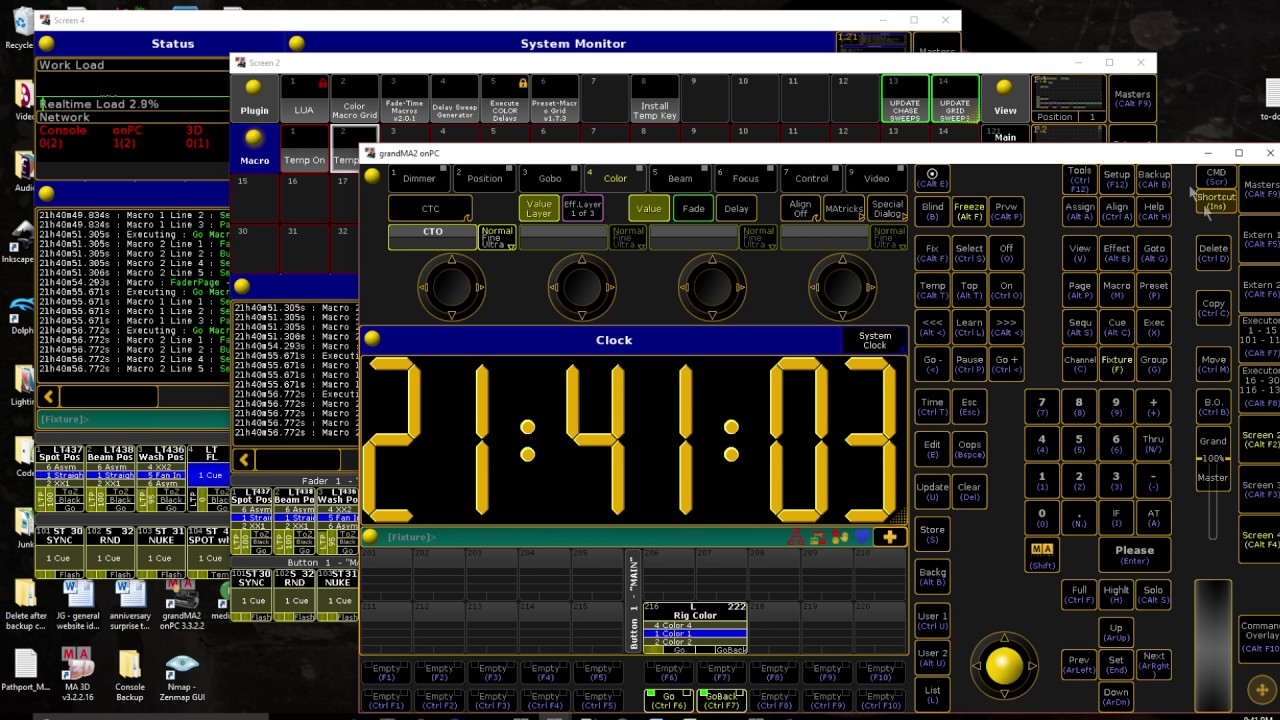Click the Oops (Bspce) undo key
1280x720 pixels.
969,450
